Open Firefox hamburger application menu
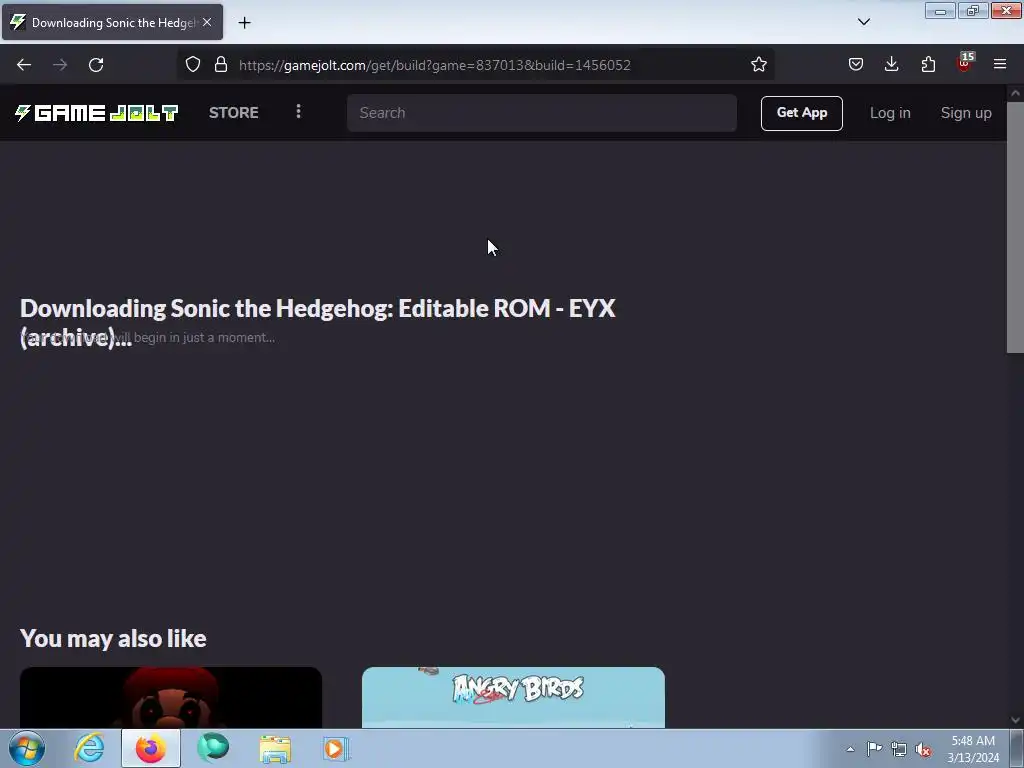Viewport: 1024px width, 768px height. coord(1000,65)
